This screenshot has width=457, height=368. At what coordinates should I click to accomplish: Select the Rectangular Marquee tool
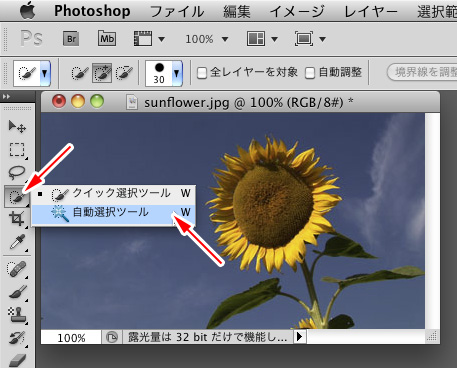pyautogui.click(x=17, y=150)
